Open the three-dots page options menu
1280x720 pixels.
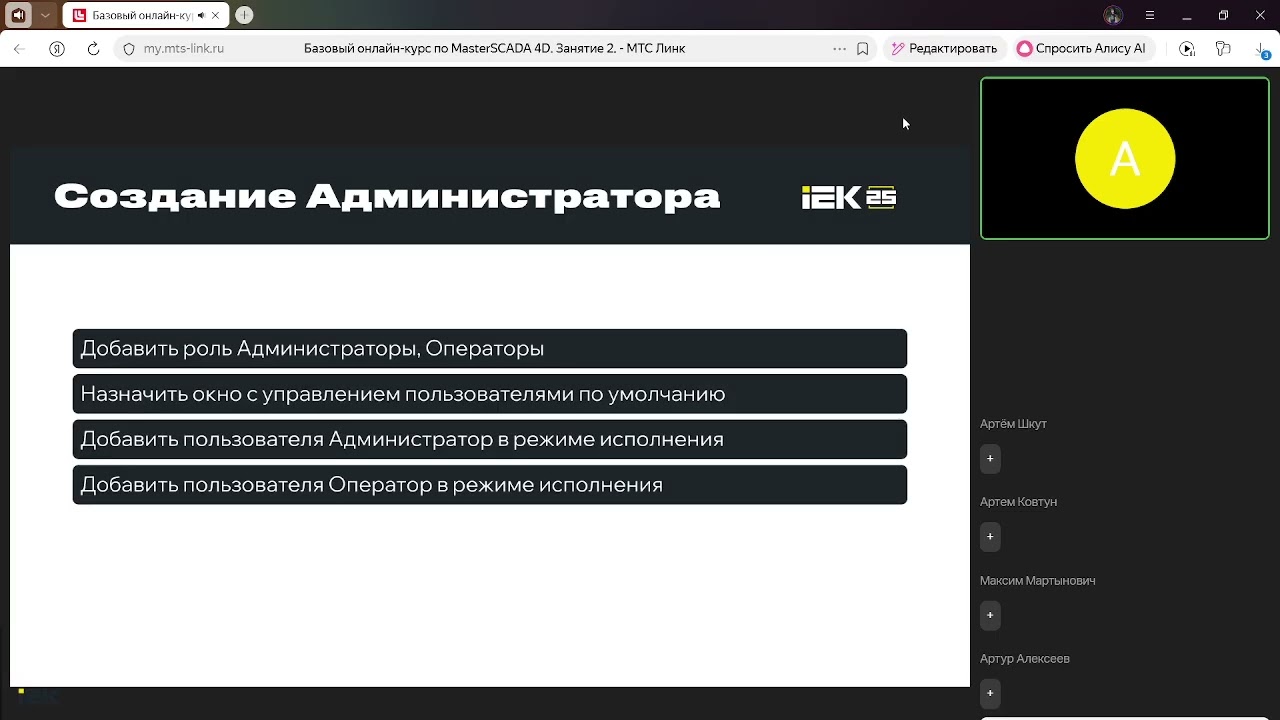point(839,48)
